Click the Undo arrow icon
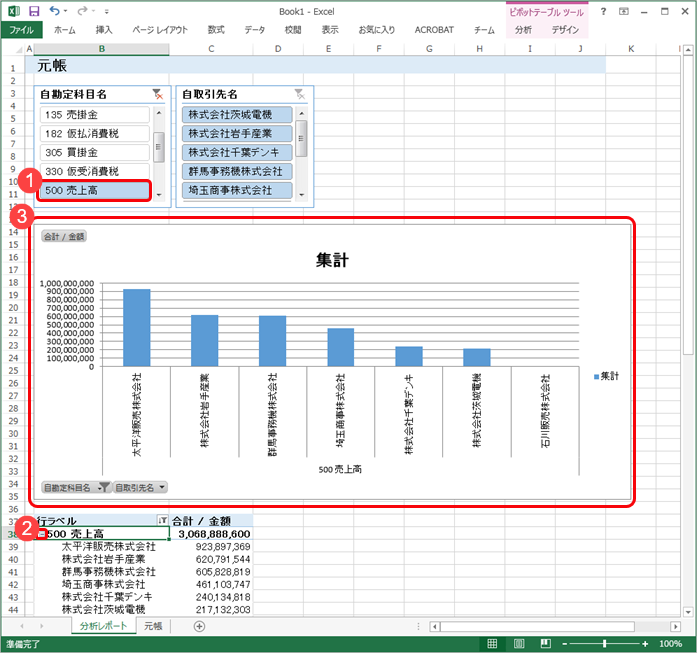This screenshot has height=653, width=697. [x=55, y=10]
